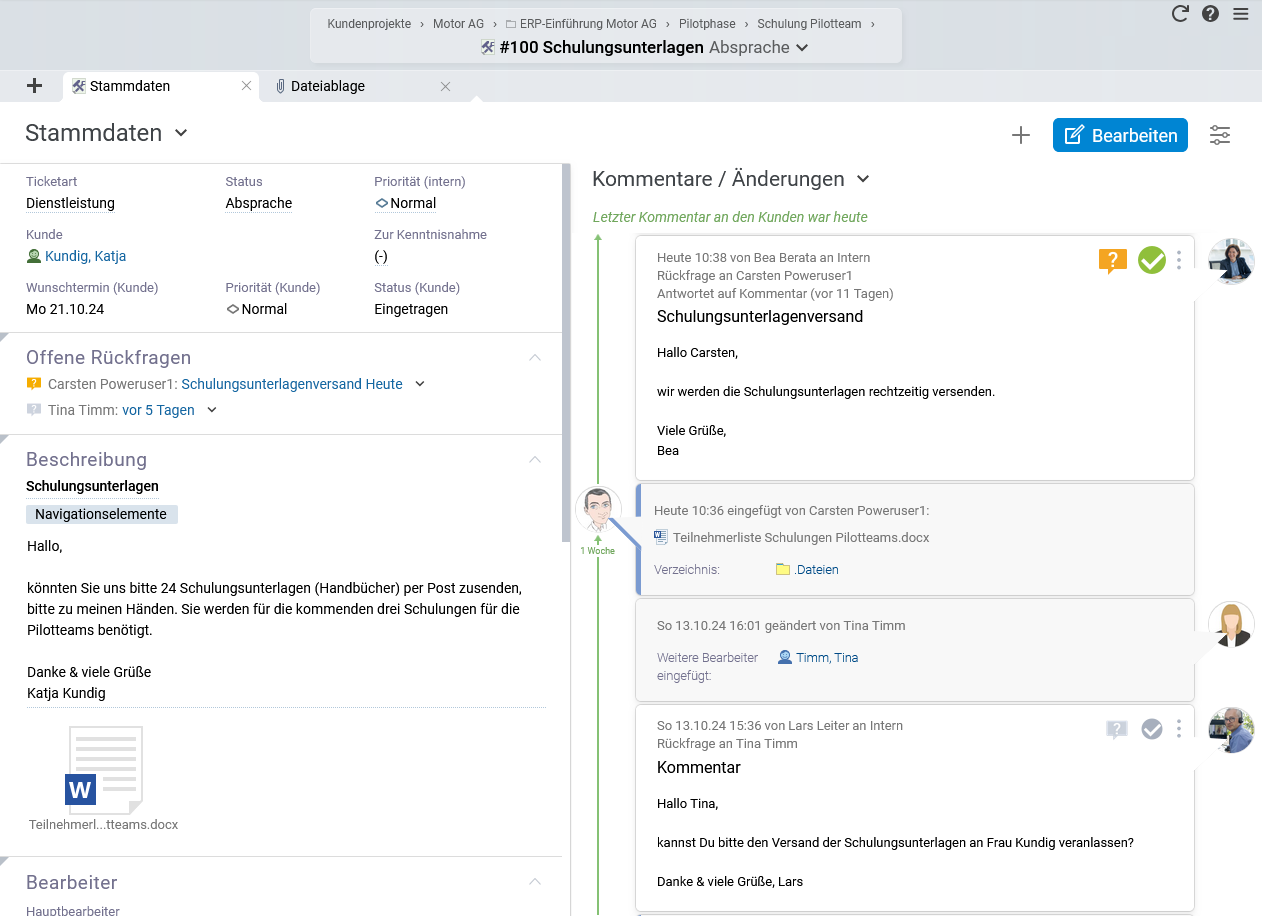The image size is (1262, 916).
Task: Toggle gray Rückfrage icon on Lars's comment
Action: (1117, 730)
